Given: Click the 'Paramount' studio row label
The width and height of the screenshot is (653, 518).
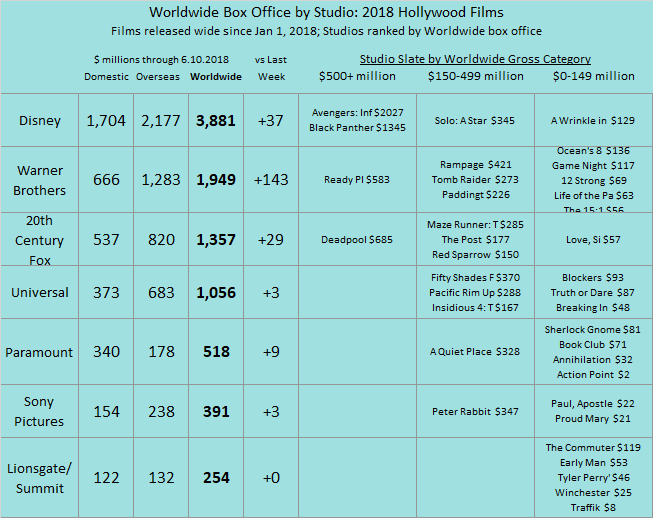Looking at the screenshot, I should coord(39,352).
